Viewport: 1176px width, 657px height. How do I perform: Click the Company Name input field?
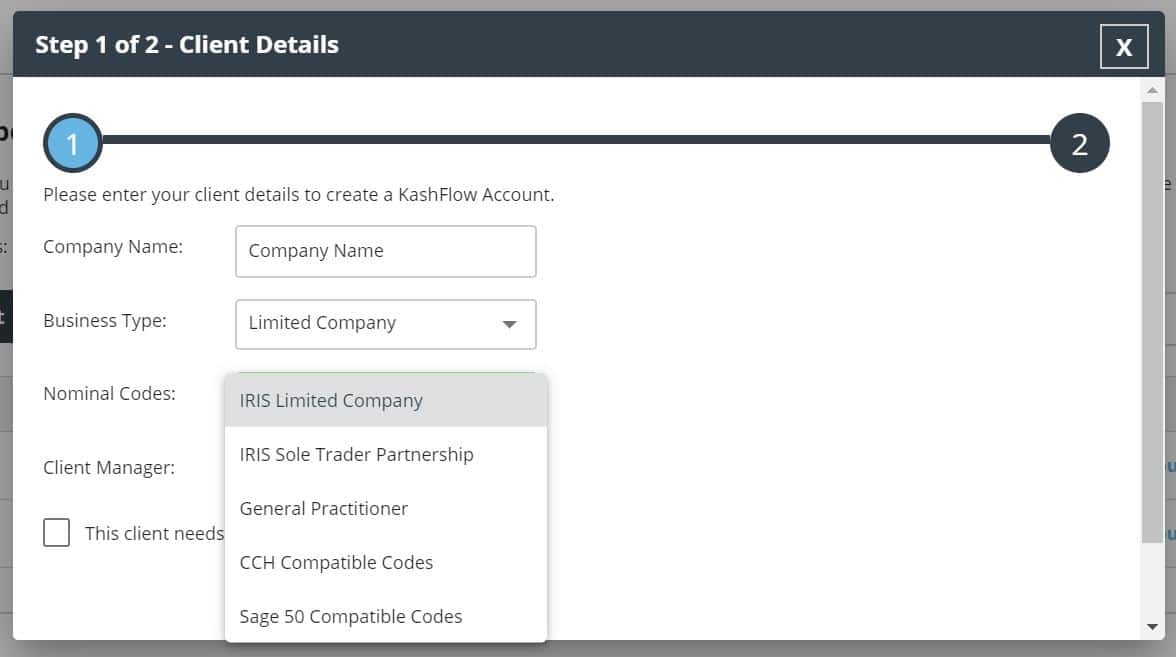click(385, 251)
